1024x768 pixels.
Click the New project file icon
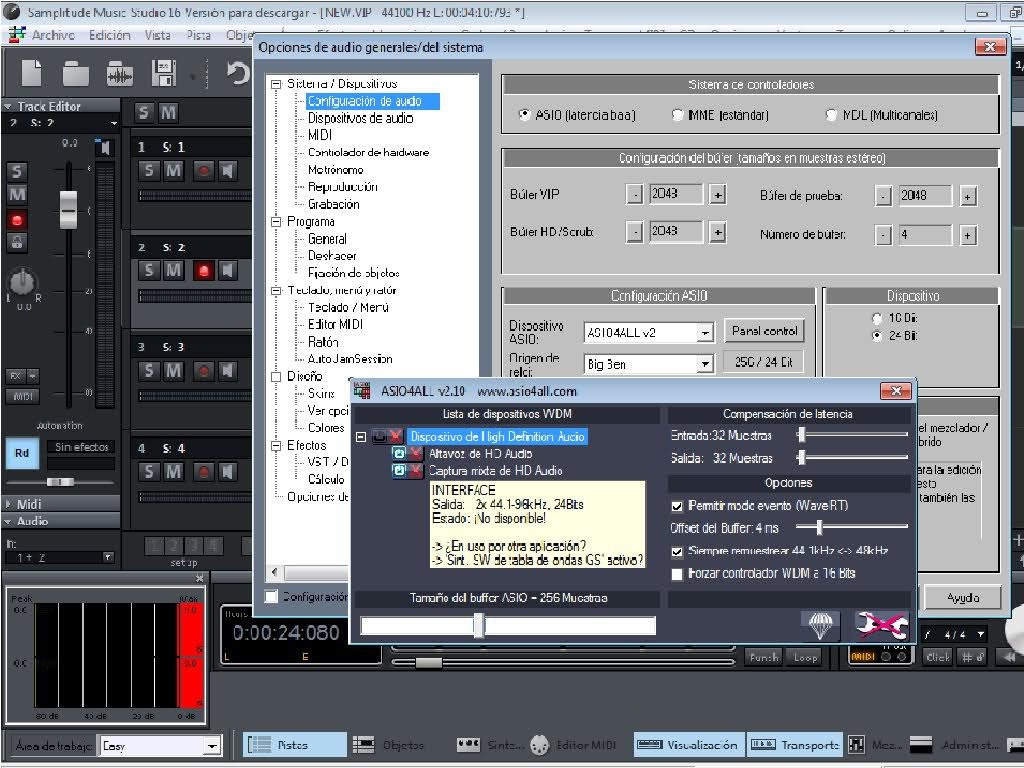pyautogui.click(x=32, y=73)
